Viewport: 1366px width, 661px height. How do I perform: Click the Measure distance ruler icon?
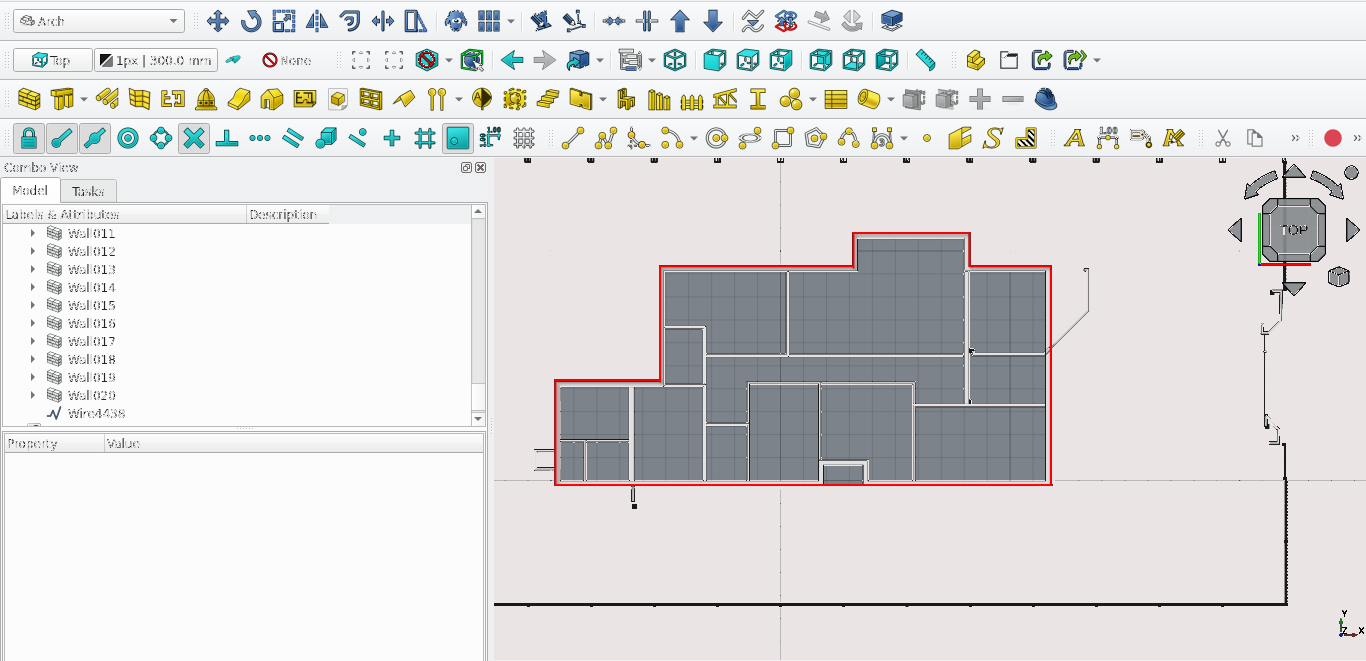[925, 60]
